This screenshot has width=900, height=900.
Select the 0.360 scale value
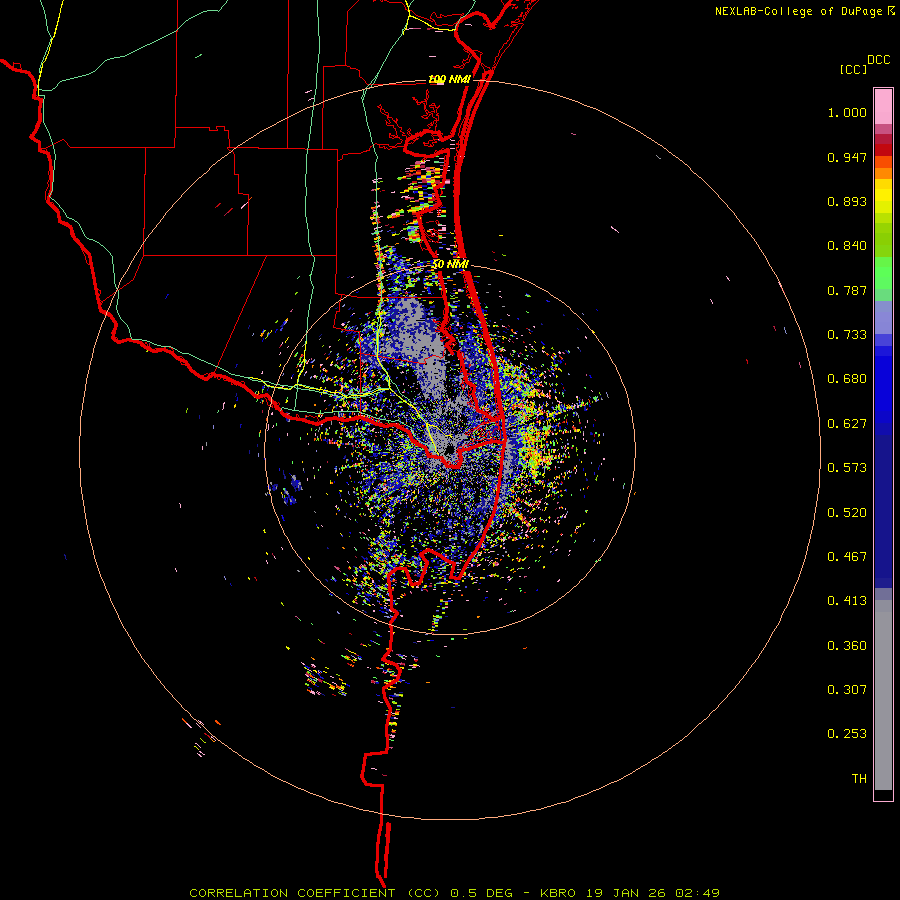(x=847, y=646)
